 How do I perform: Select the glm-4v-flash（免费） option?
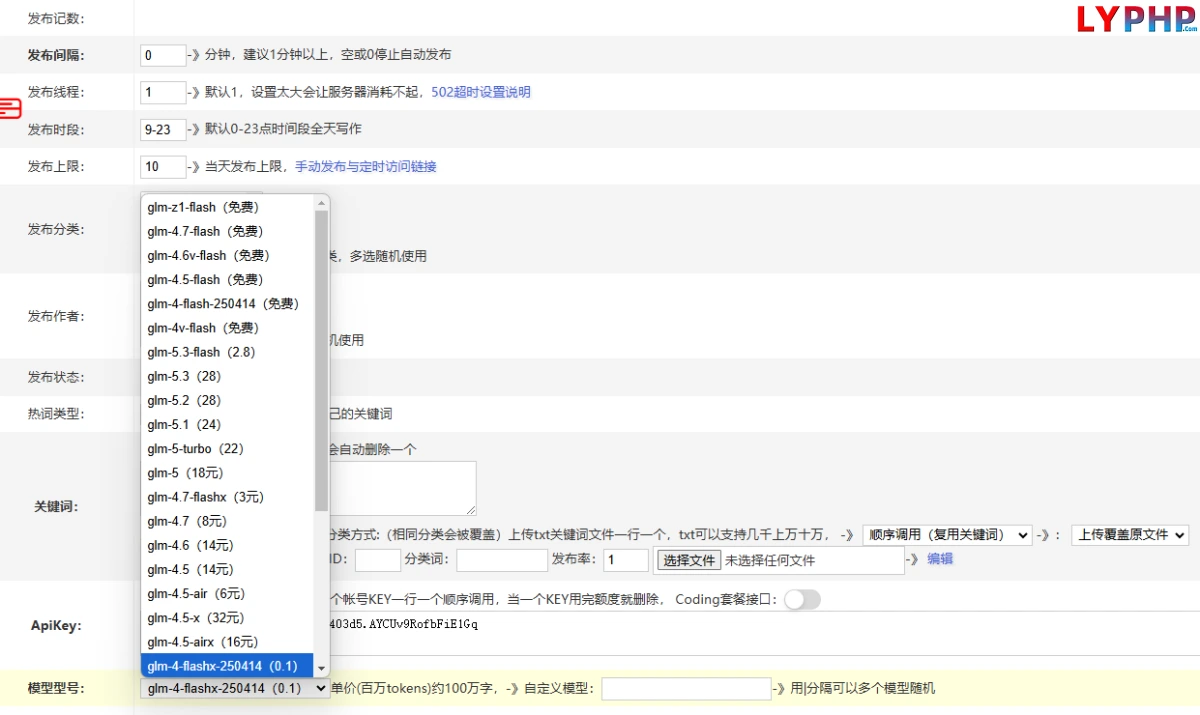(x=228, y=328)
